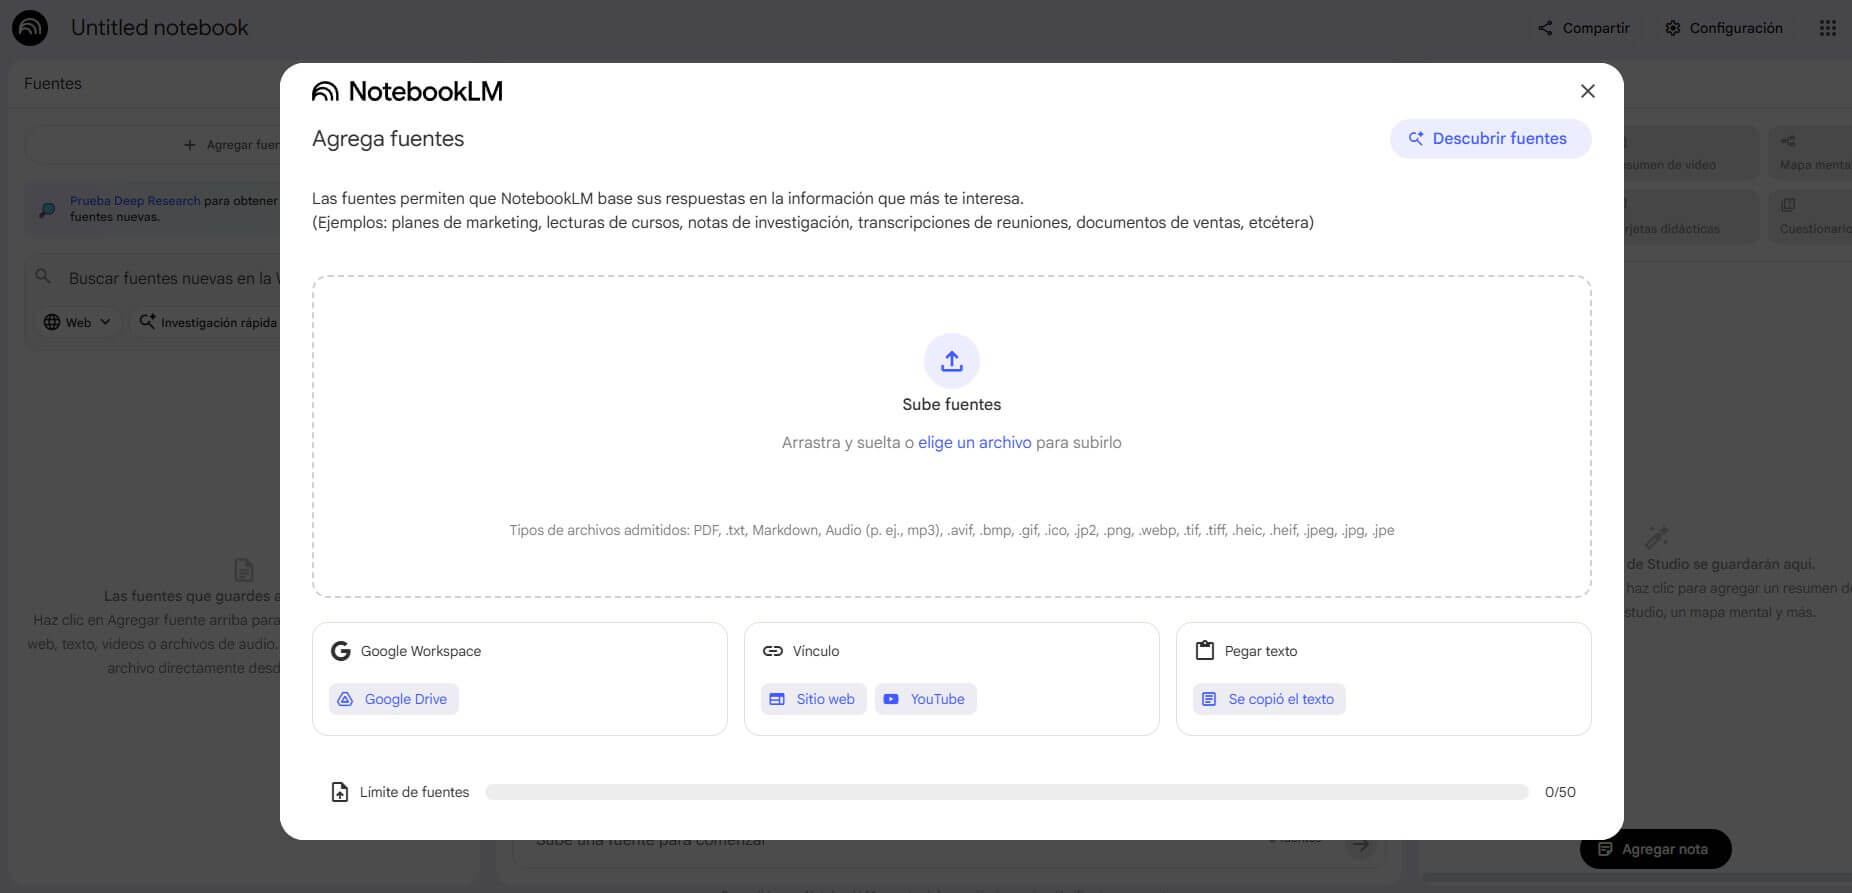Screen dimensions: 1852x893
Task: Click the send arrow in the chat box
Action: click(1360, 846)
